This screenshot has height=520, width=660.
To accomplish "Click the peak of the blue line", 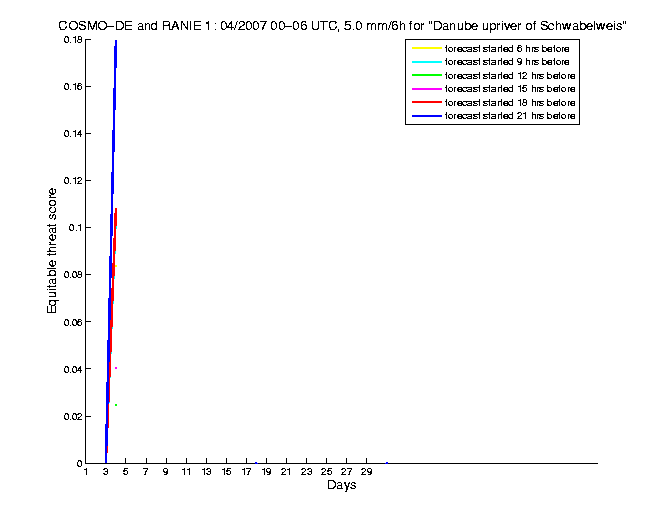I will click(x=116, y=42).
